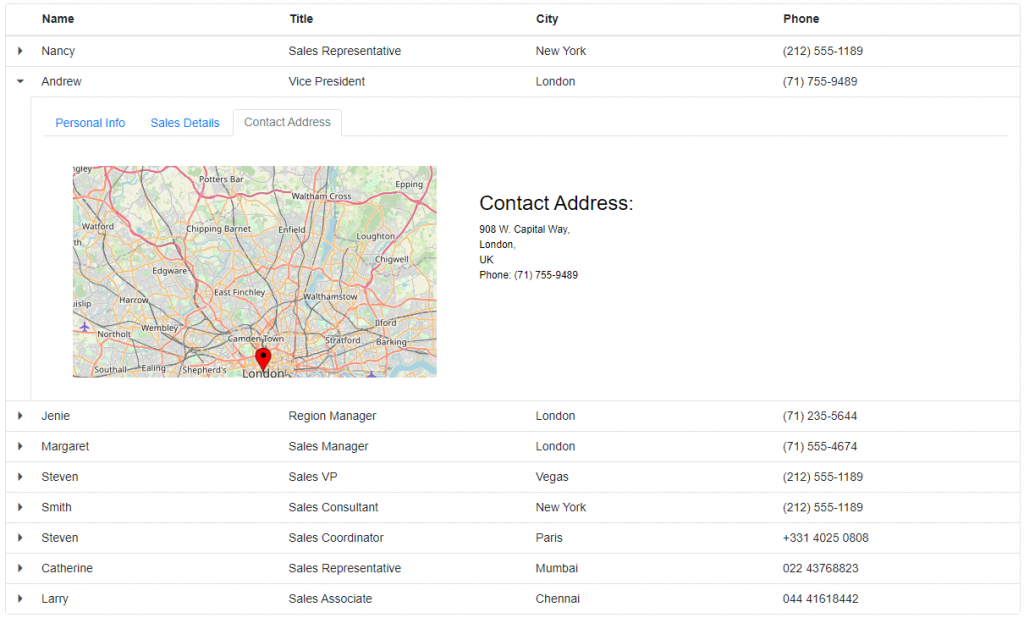Expand the Paris-based Steven's row
1024x618 pixels.
click(x=20, y=538)
